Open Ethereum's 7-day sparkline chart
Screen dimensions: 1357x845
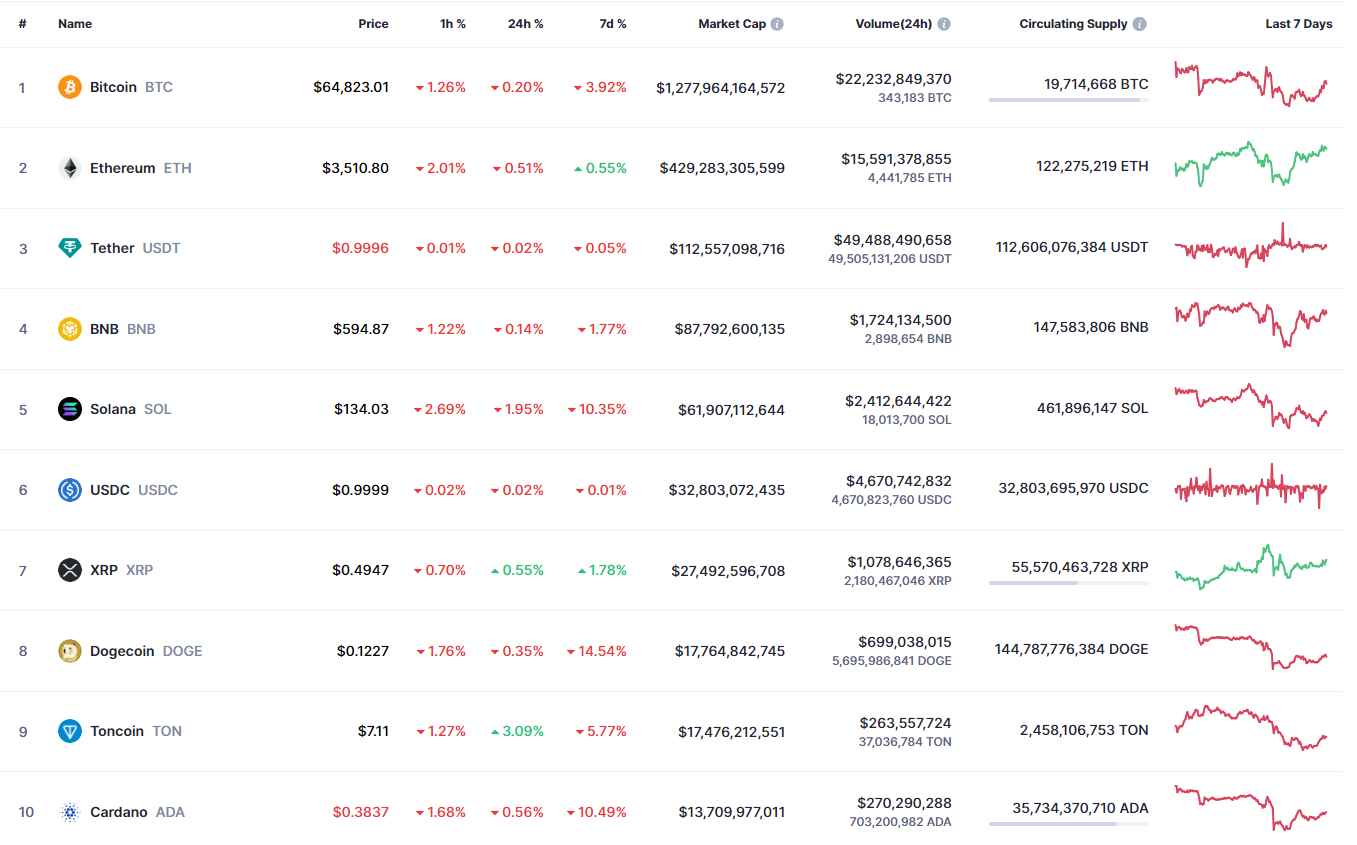point(1251,166)
